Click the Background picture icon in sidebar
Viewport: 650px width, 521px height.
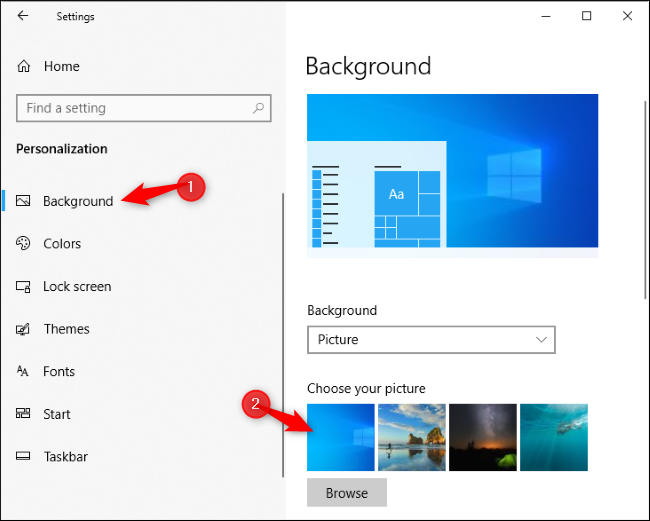23,201
